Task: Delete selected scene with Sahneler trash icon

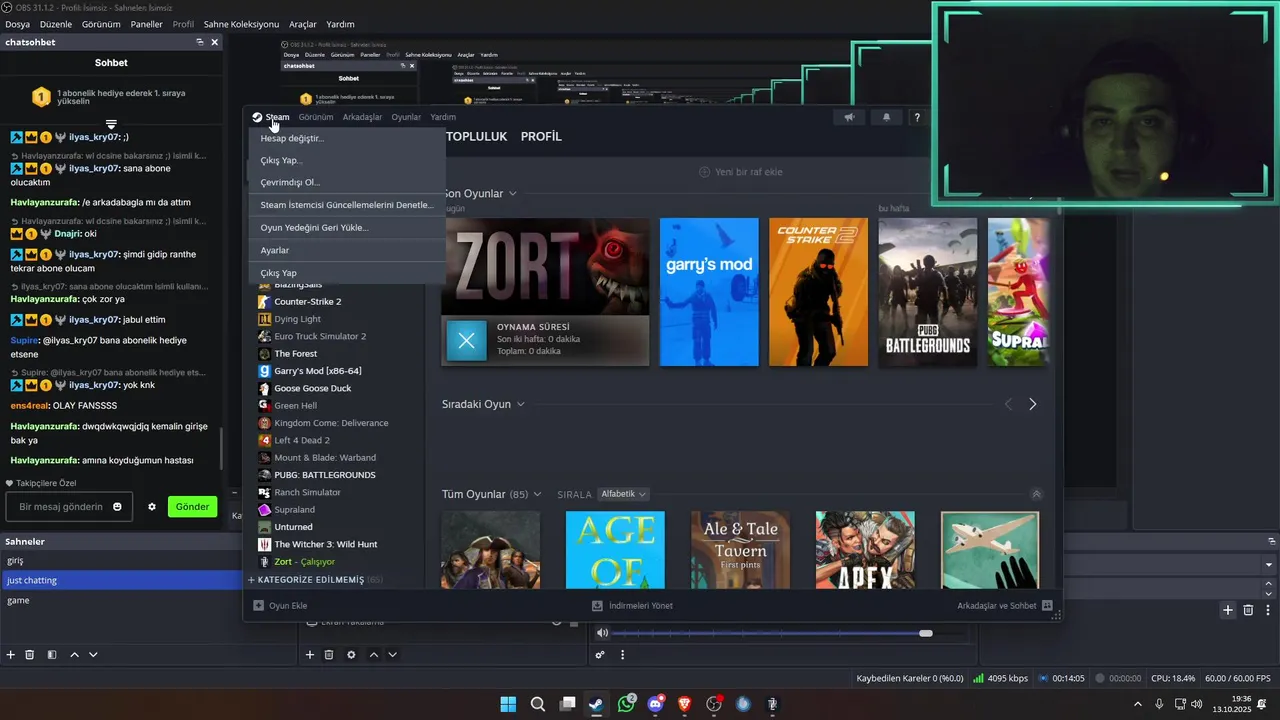Action: click(x=30, y=654)
